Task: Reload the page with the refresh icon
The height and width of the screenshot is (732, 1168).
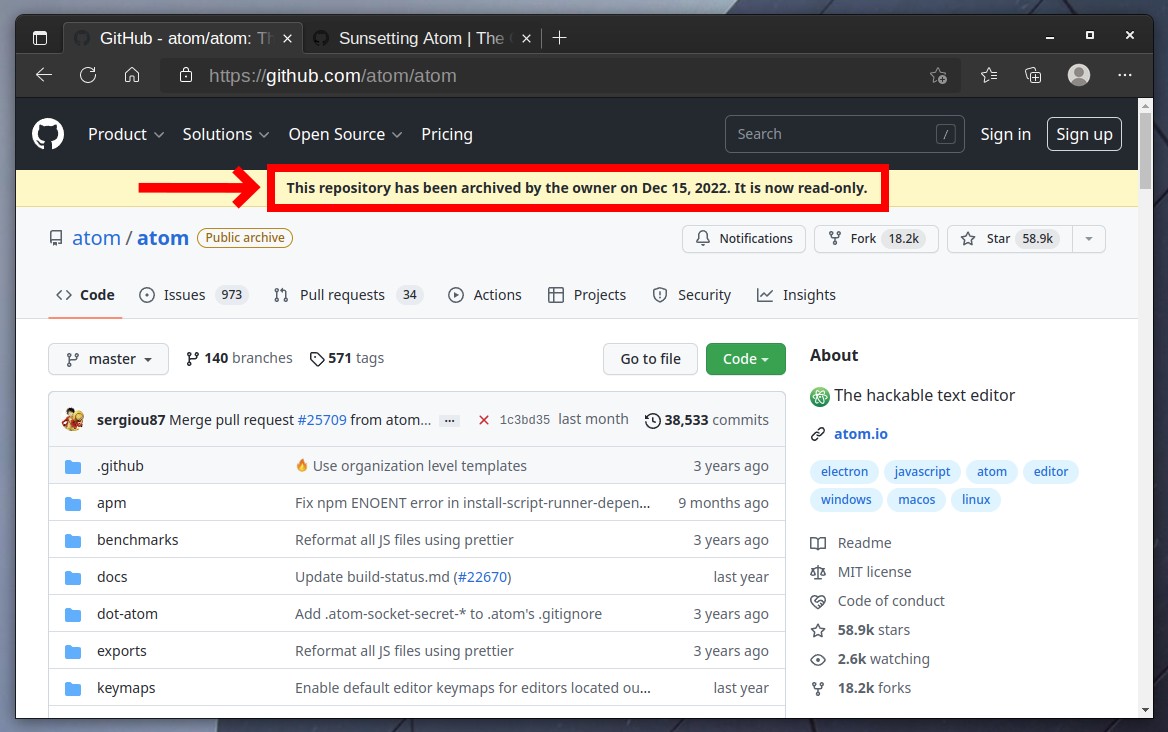Action: pyautogui.click(x=88, y=75)
